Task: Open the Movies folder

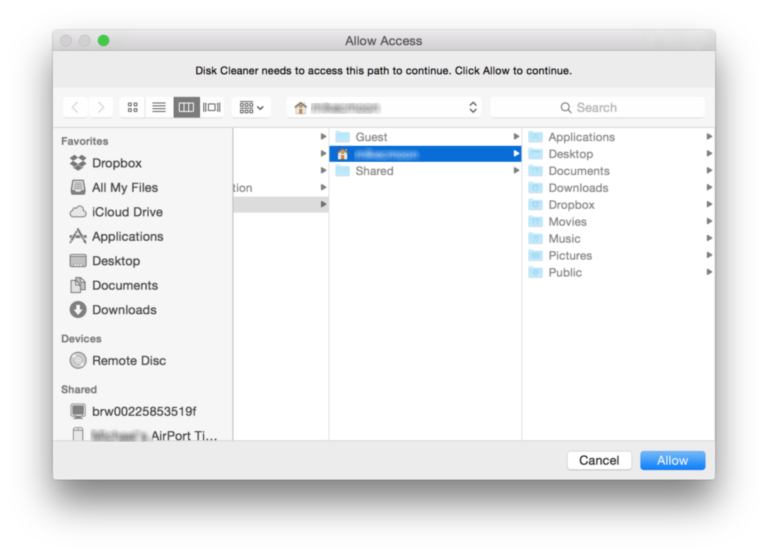Action: point(618,221)
